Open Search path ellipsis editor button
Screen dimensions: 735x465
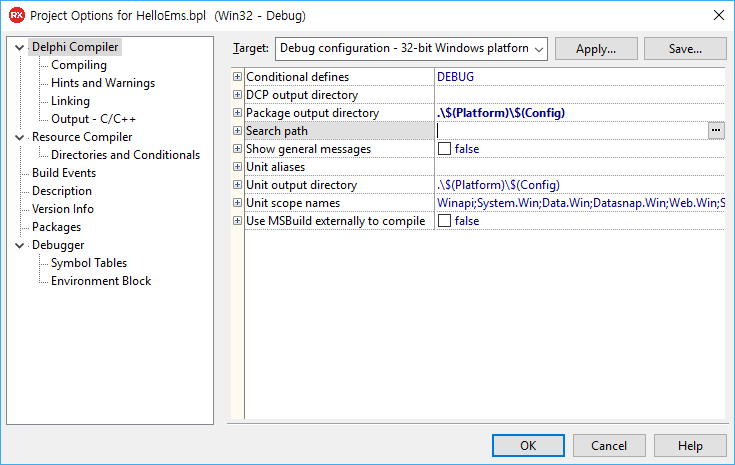[716, 131]
